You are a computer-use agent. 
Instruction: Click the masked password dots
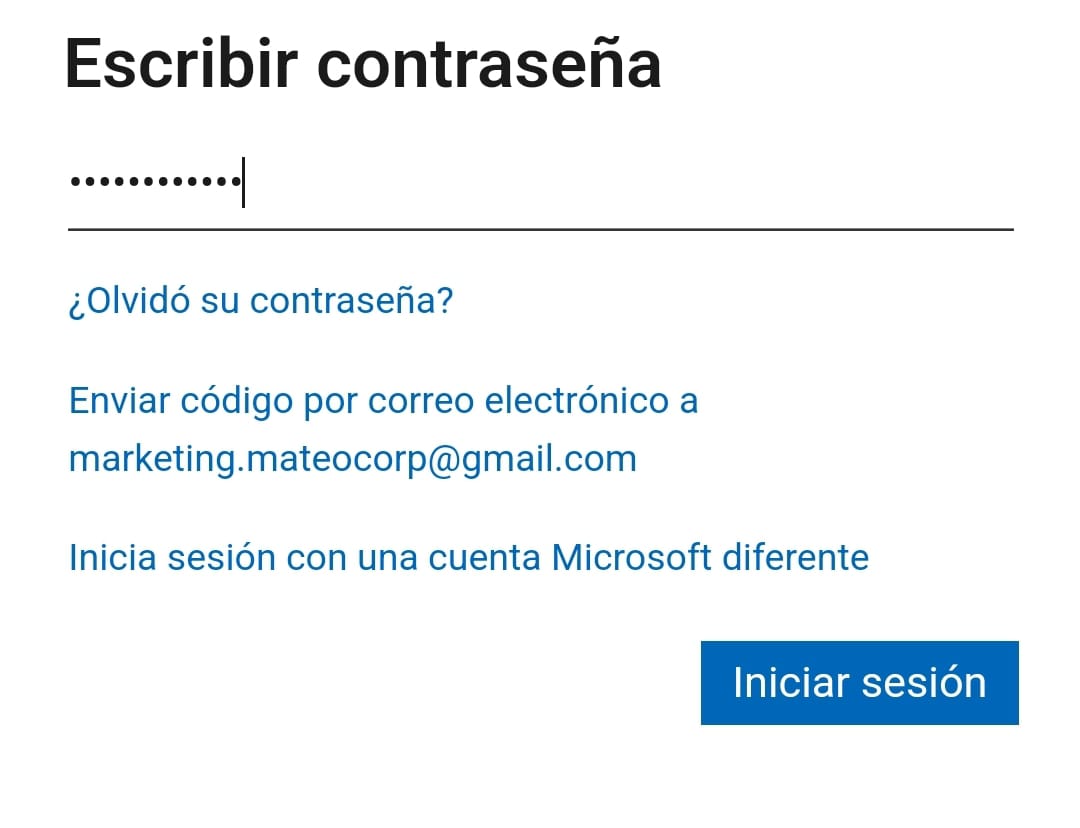point(156,182)
